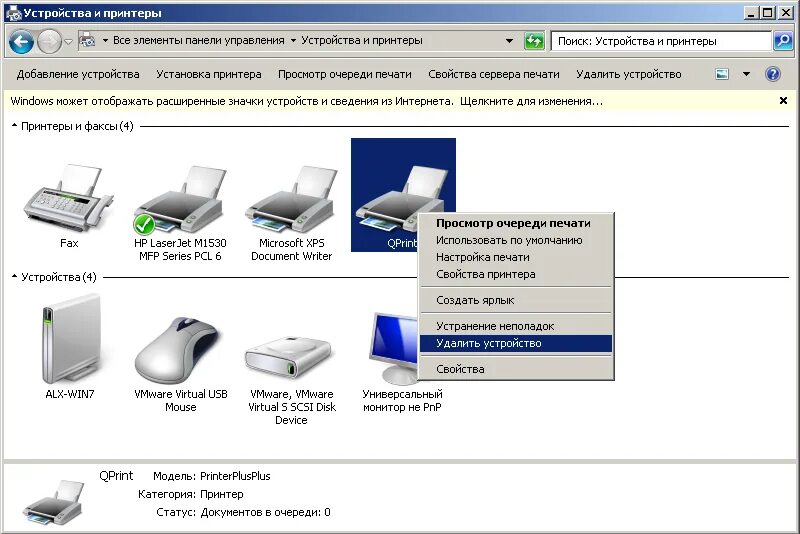Choose 'Свойства принтера' in context menu
The width and height of the screenshot is (800, 534).
516,274
